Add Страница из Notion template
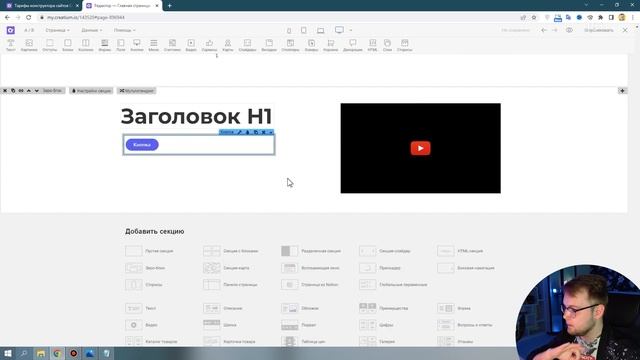640x360 pixels. pyautogui.click(x=310, y=284)
